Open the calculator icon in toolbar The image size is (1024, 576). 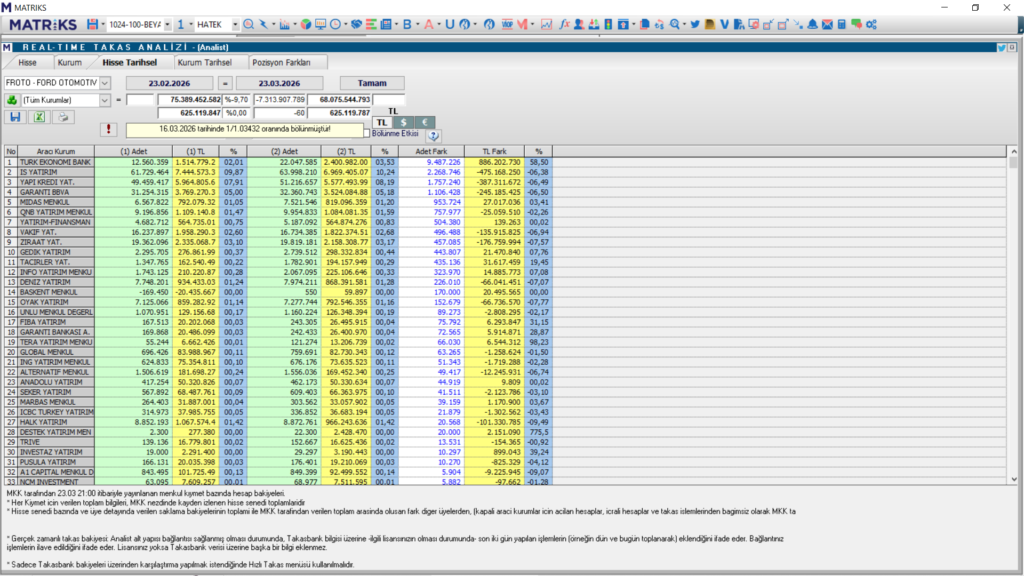tap(842, 24)
